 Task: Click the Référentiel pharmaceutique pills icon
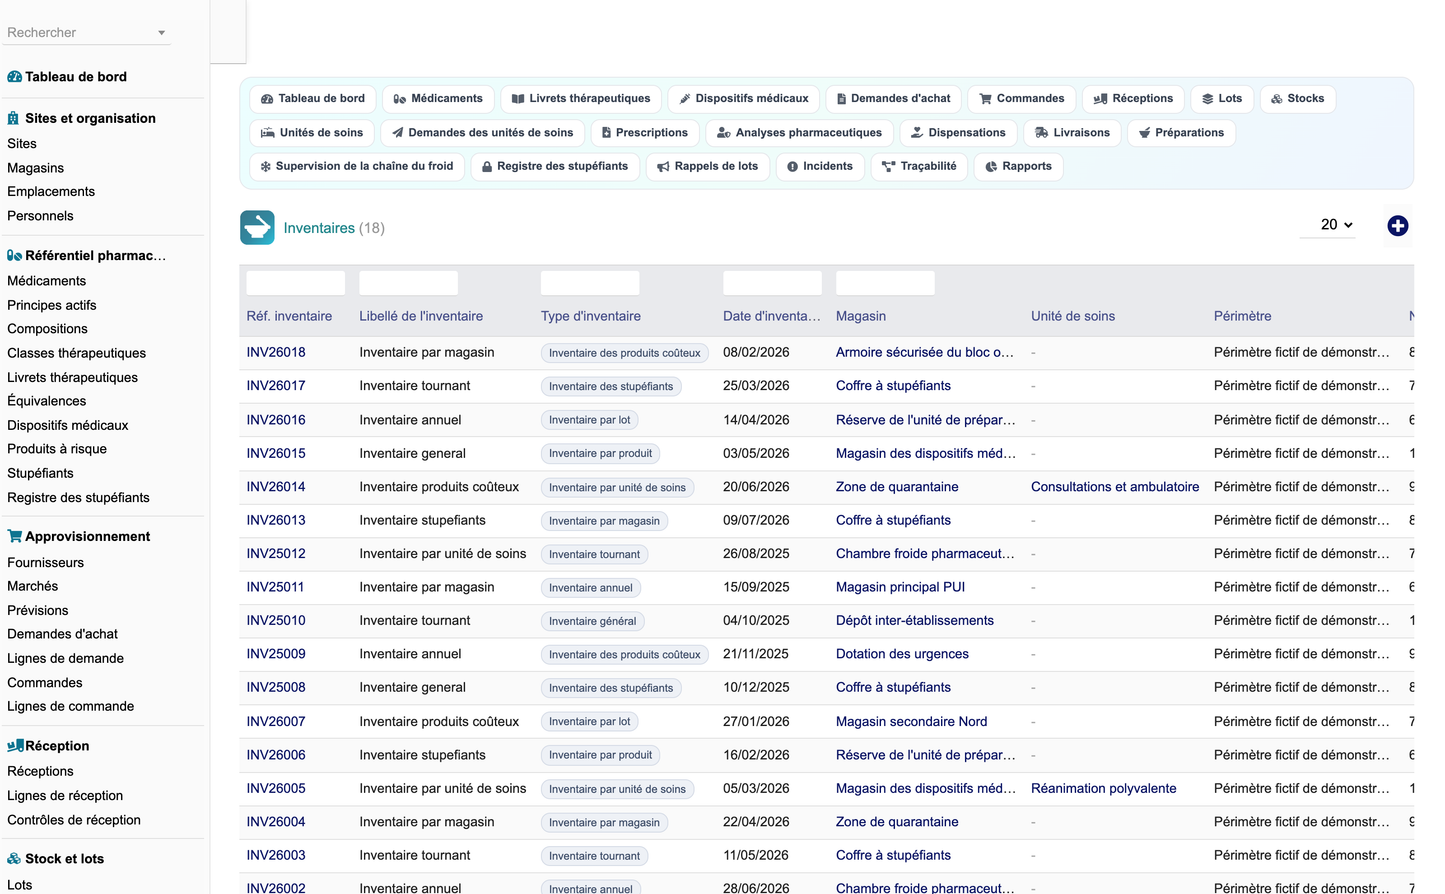[14, 256]
